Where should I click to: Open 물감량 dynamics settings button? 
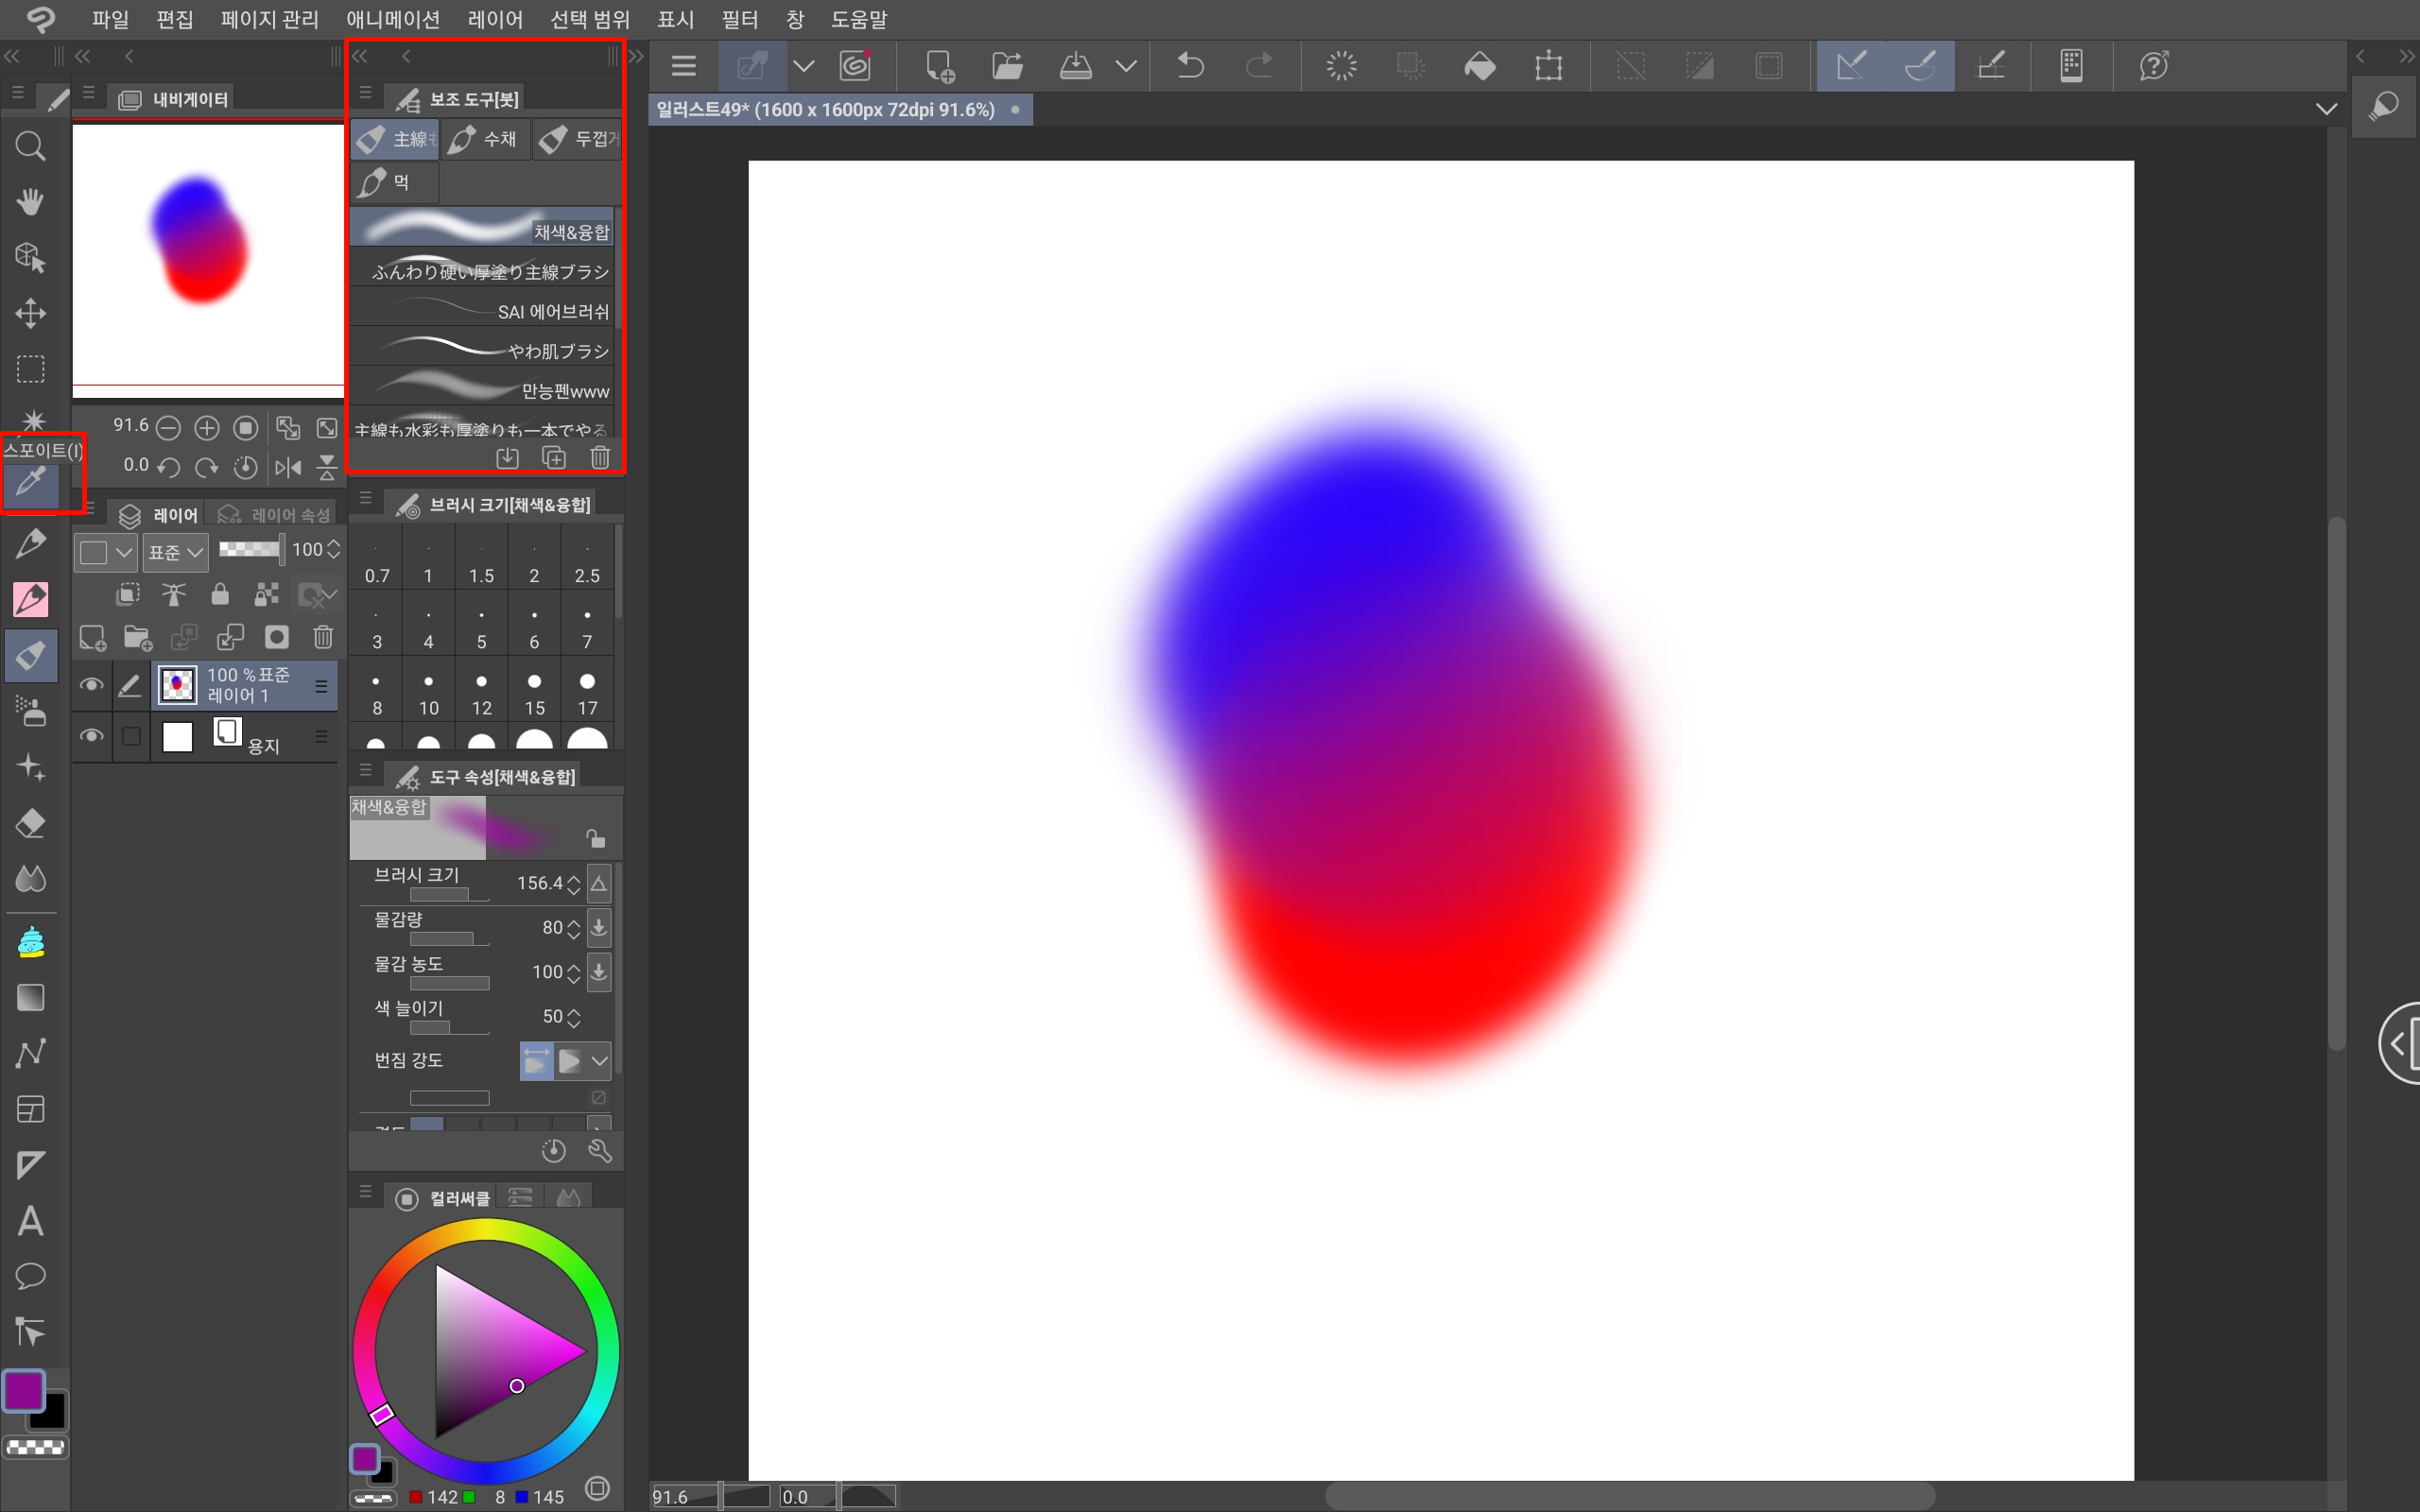[x=599, y=927]
